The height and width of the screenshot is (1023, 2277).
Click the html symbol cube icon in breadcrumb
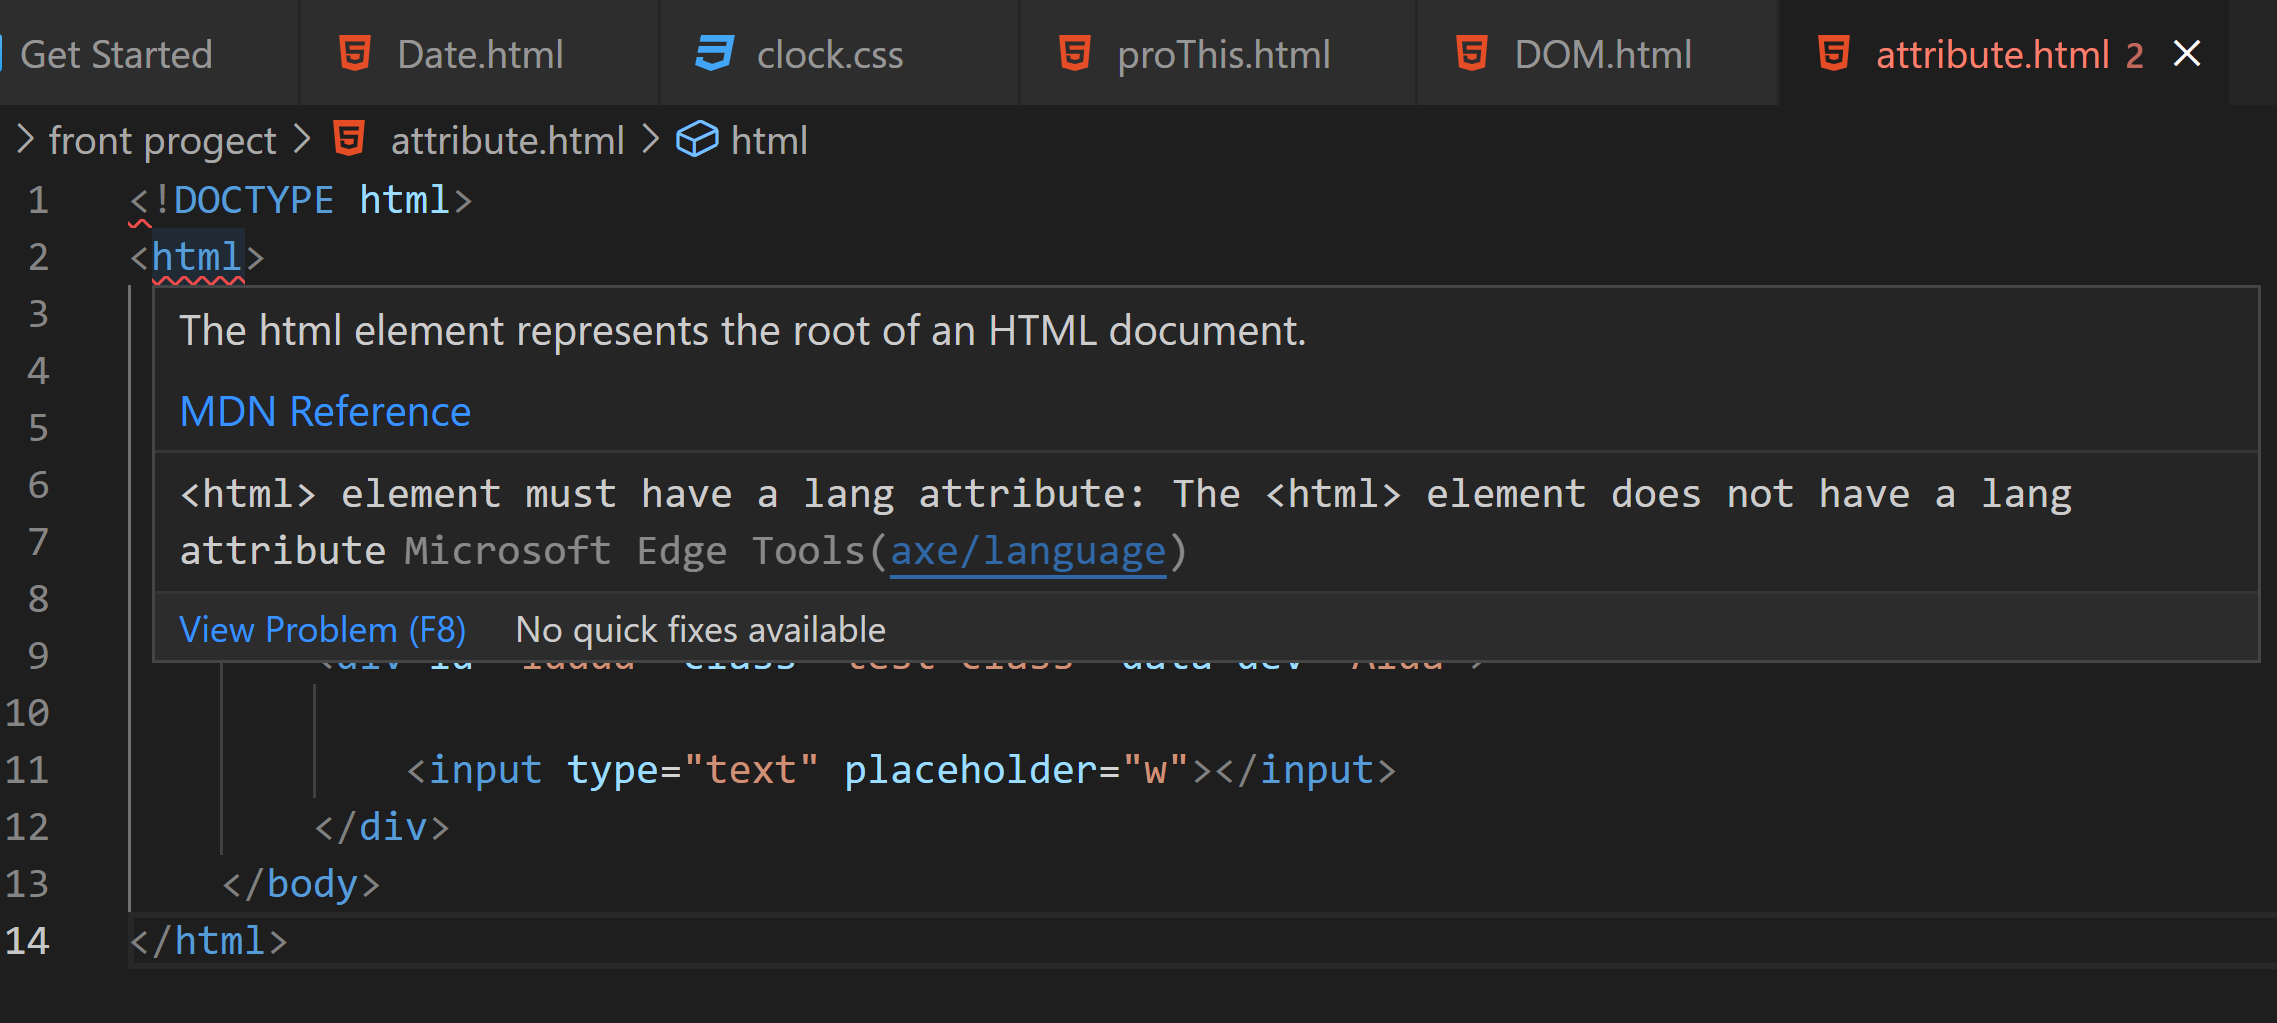click(697, 139)
